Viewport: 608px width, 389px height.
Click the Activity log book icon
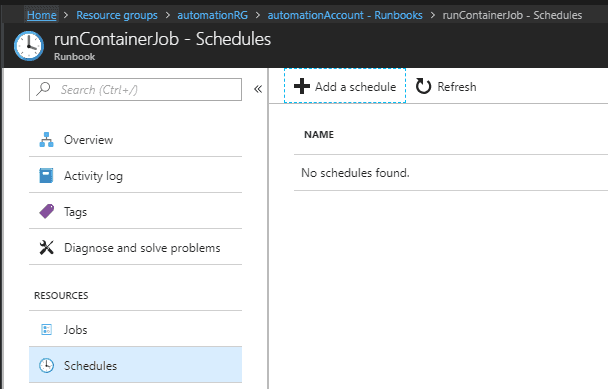click(x=46, y=175)
